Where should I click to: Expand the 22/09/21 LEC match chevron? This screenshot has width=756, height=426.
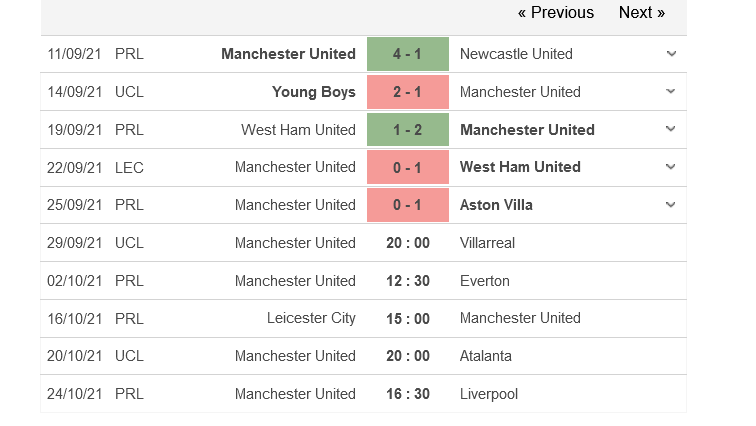(671, 167)
